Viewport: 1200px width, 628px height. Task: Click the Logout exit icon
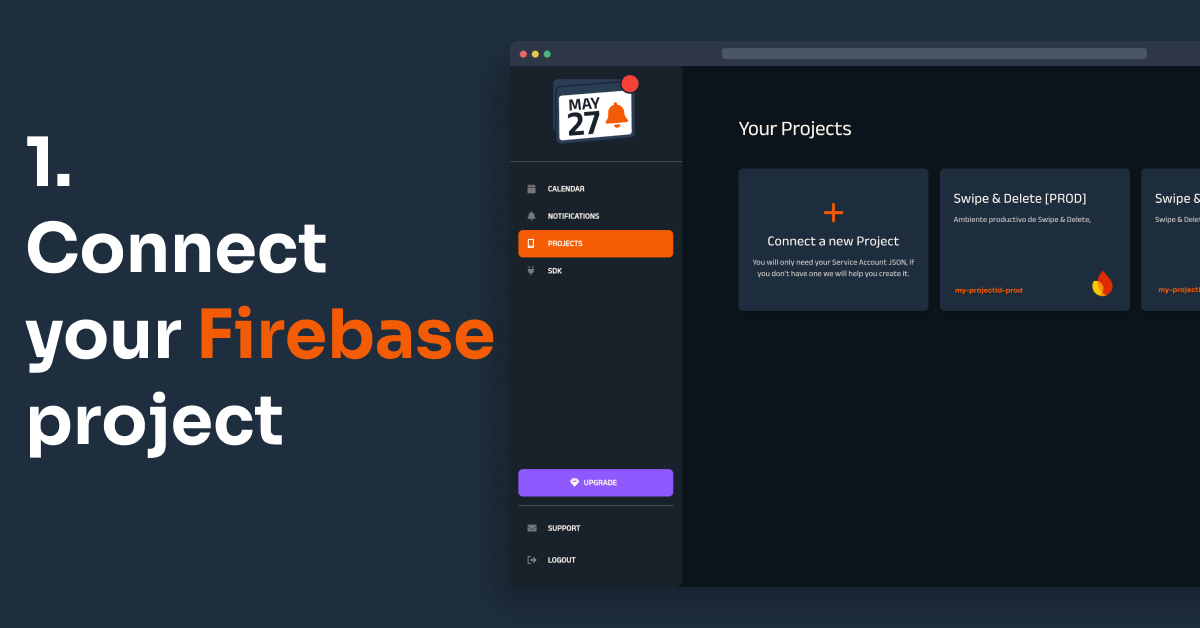531,559
